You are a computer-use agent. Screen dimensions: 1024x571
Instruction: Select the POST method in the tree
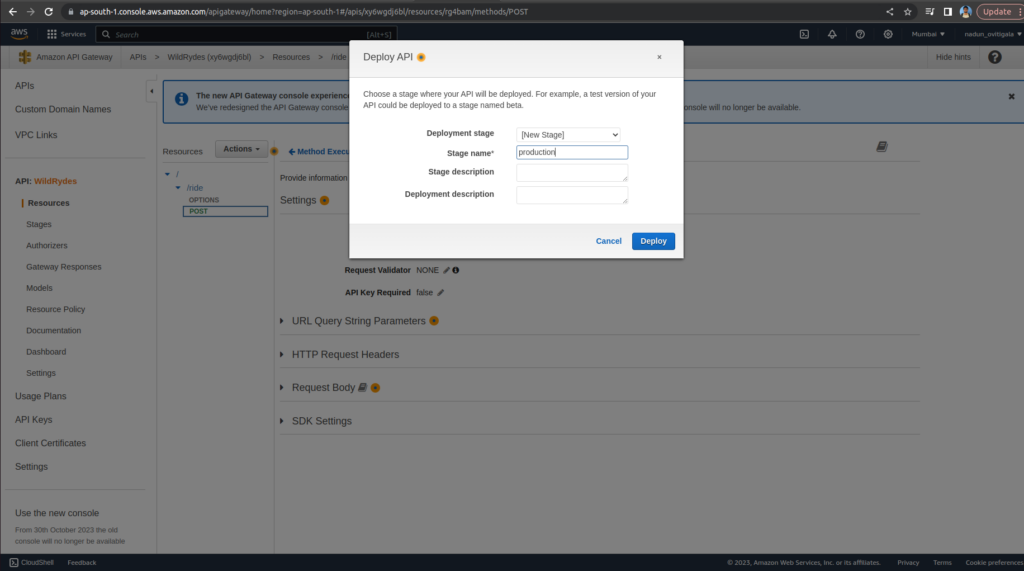pos(225,211)
